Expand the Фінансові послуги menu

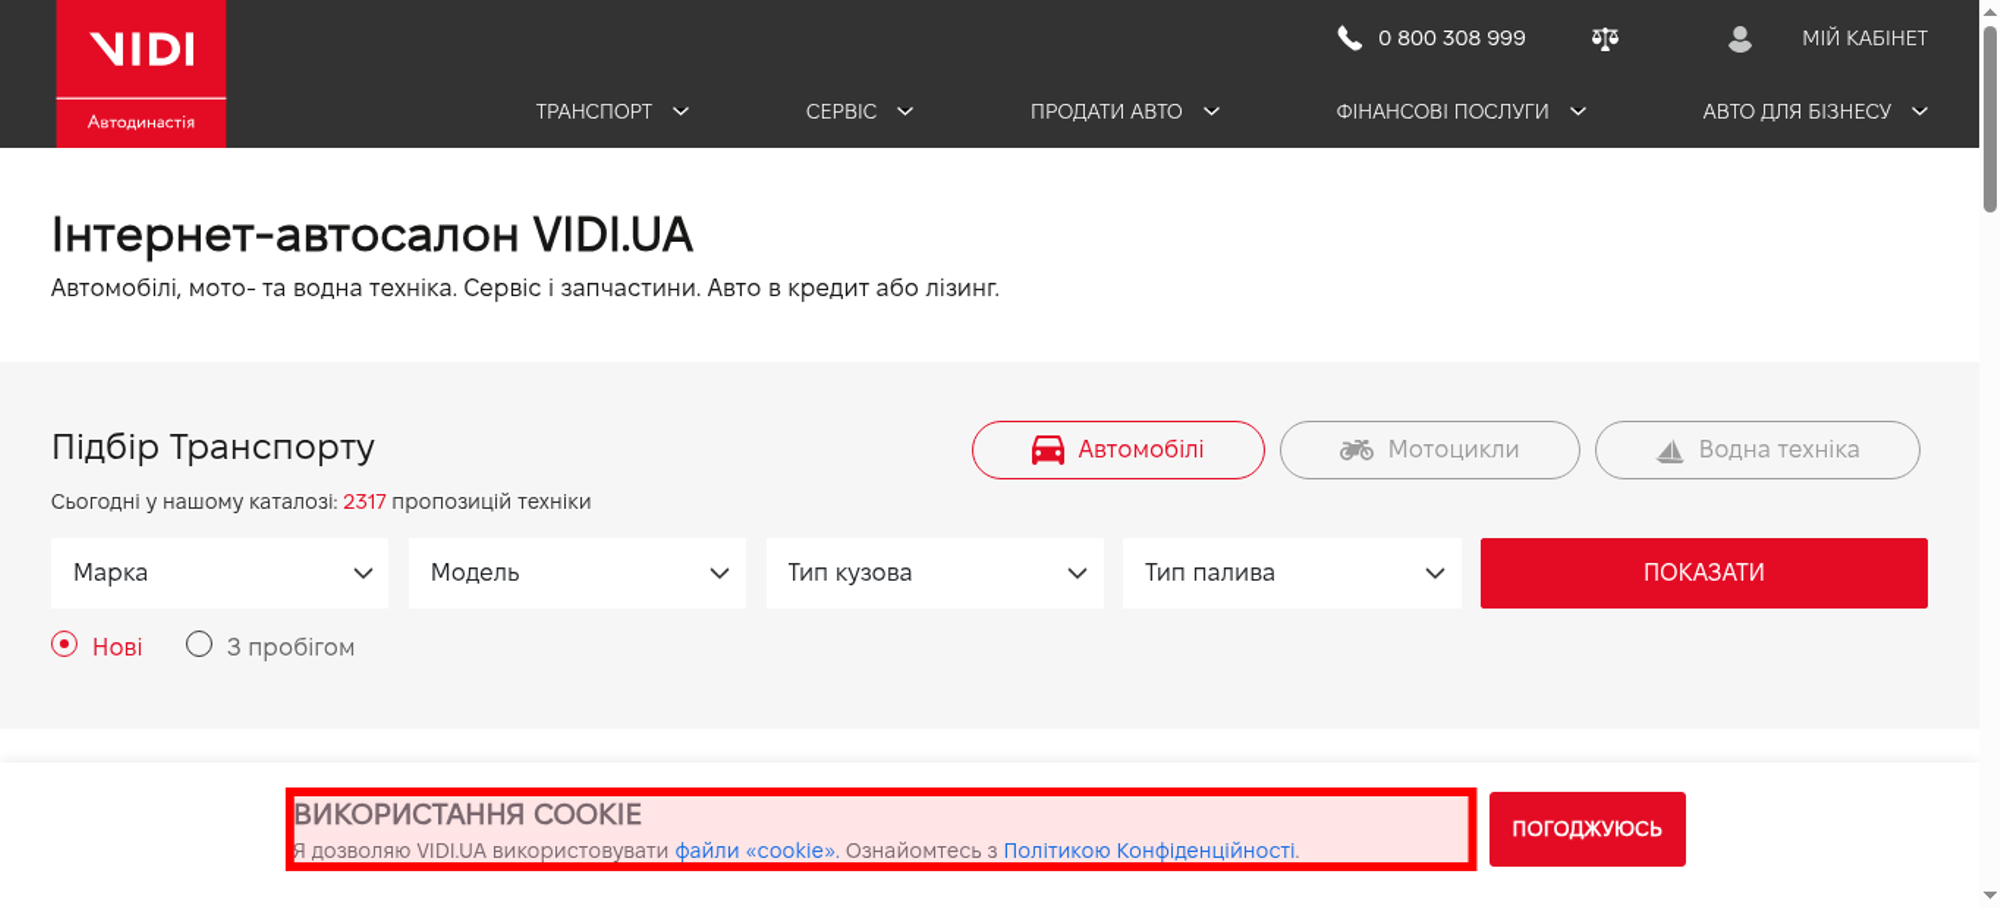click(x=1460, y=112)
